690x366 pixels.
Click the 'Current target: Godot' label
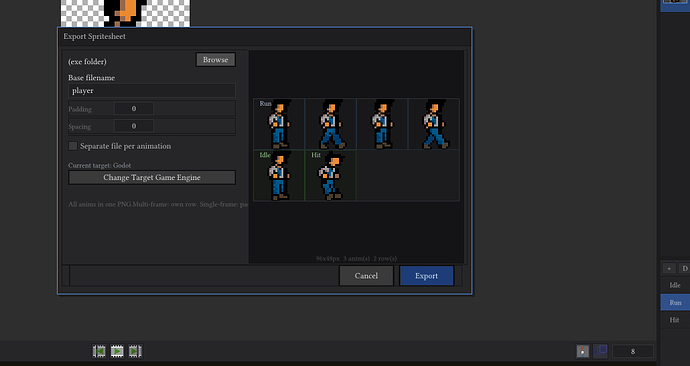99,165
